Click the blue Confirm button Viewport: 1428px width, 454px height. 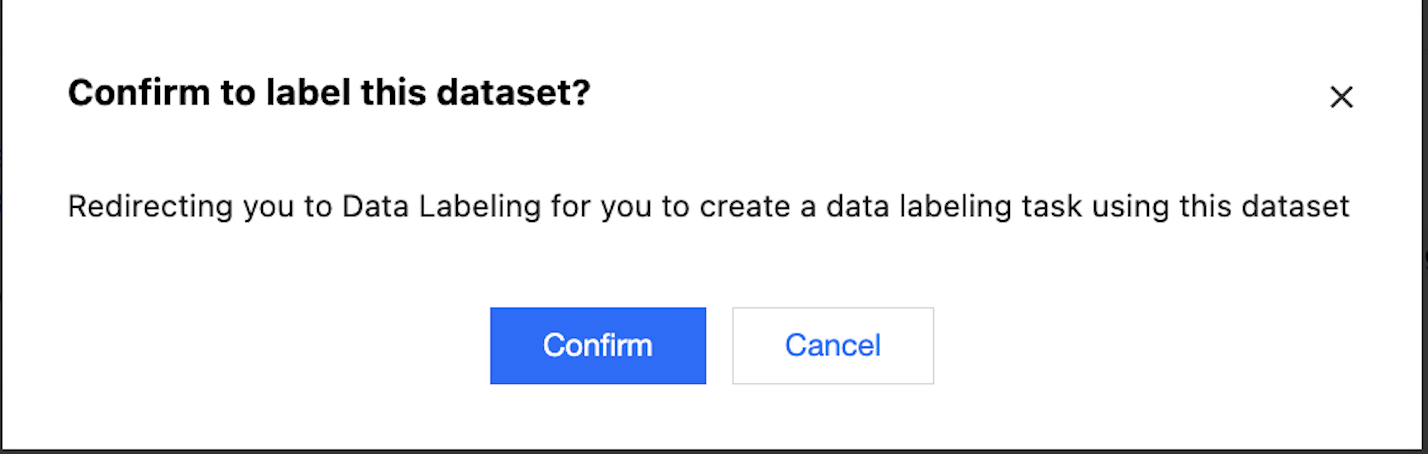click(597, 346)
